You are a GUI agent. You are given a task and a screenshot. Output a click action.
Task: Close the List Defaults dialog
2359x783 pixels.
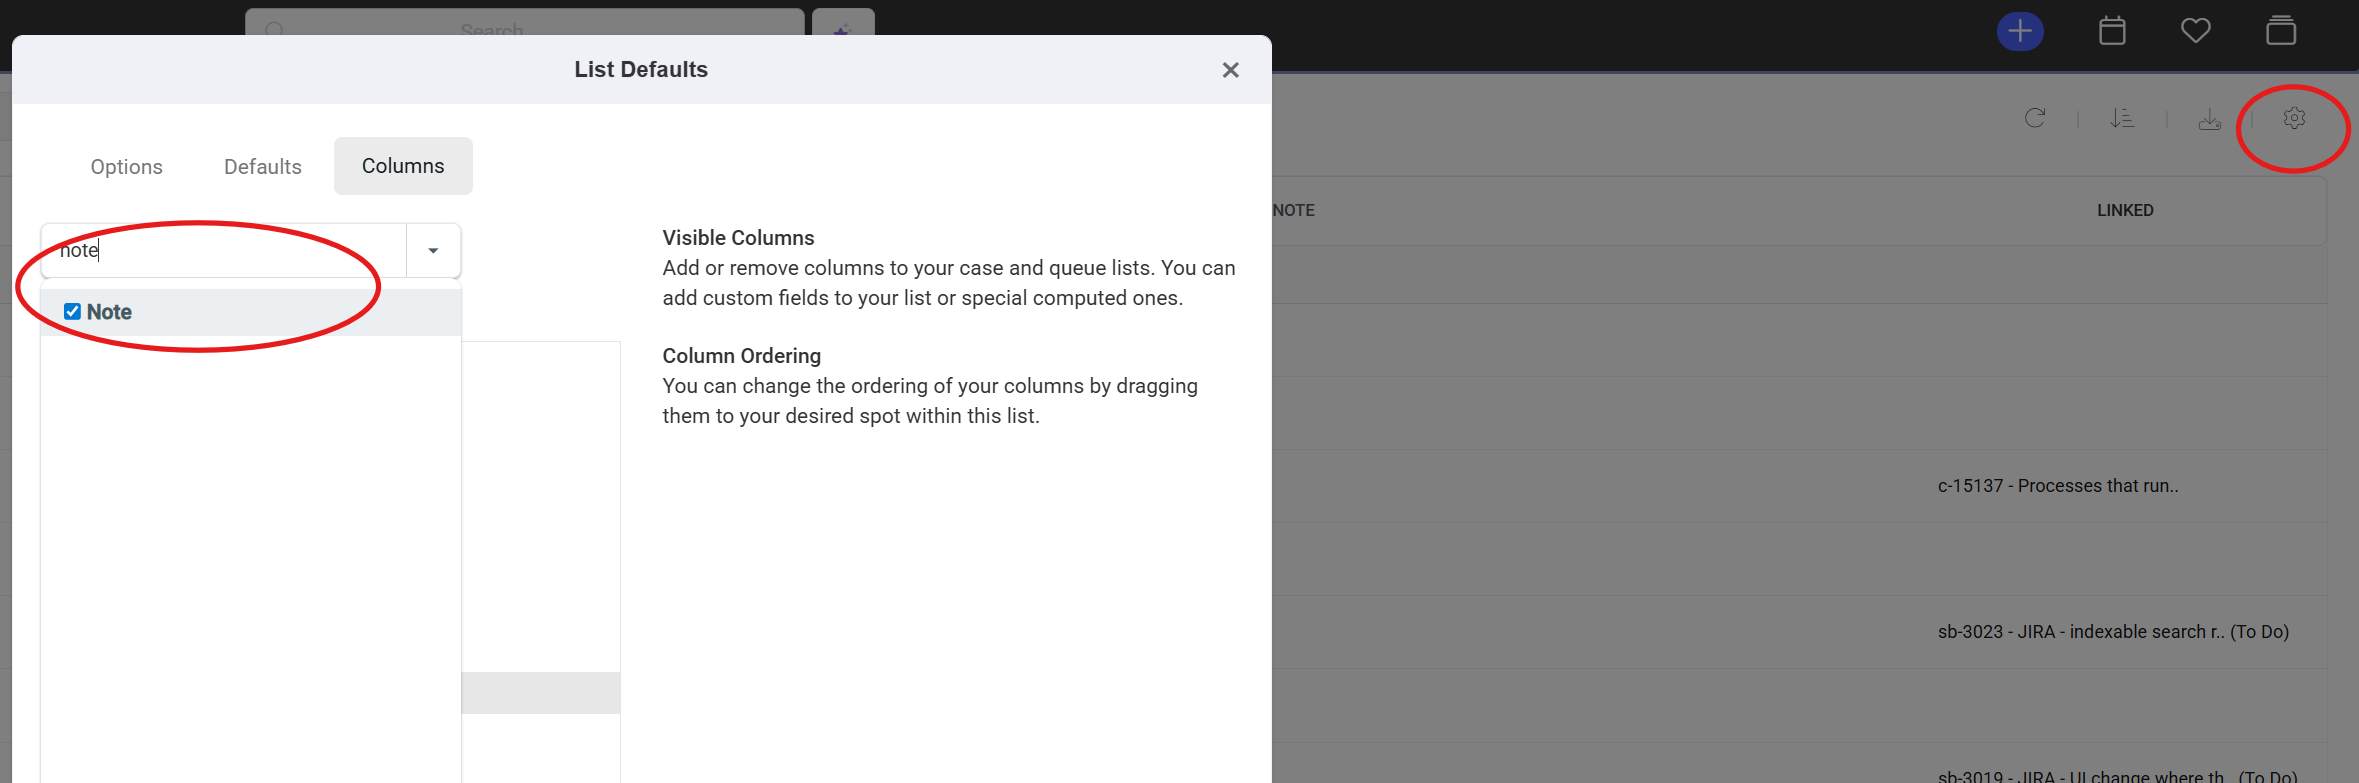tap(1231, 70)
